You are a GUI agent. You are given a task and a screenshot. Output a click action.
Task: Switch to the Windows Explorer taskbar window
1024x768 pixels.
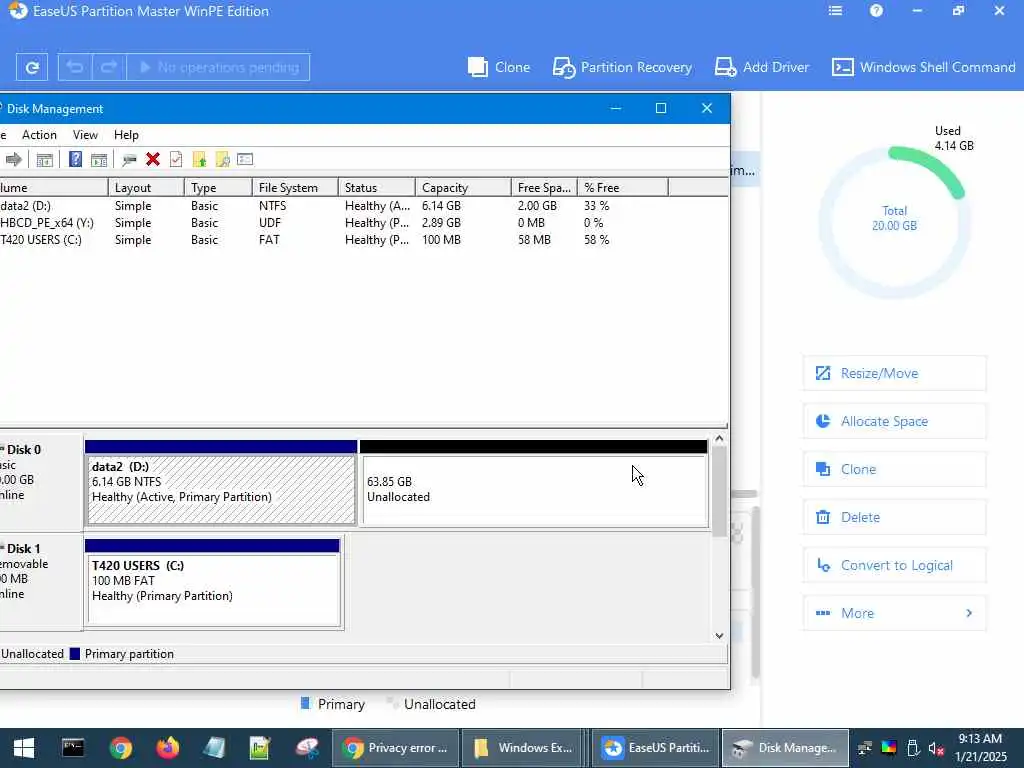pos(522,748)
